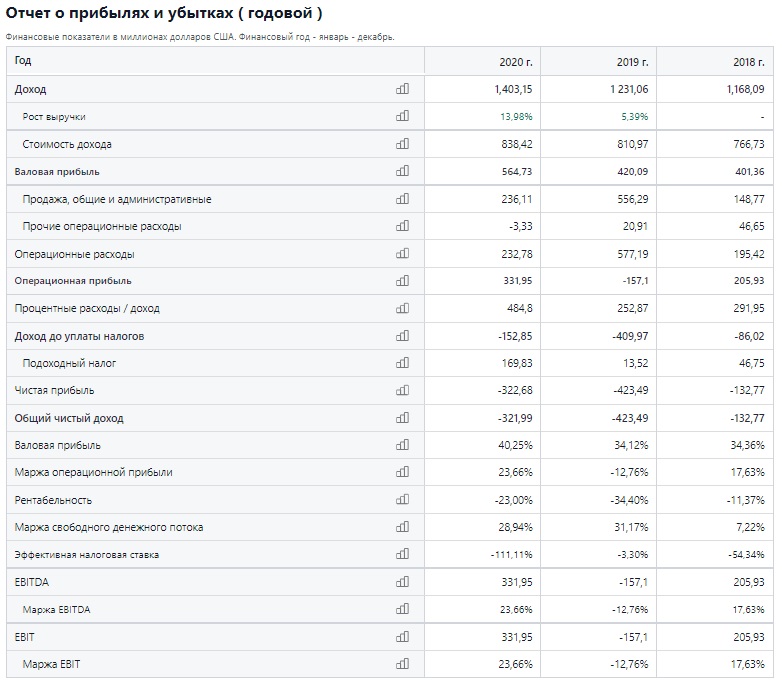
Task: Click interest value 484,8
Action: [x=520, y=308]
